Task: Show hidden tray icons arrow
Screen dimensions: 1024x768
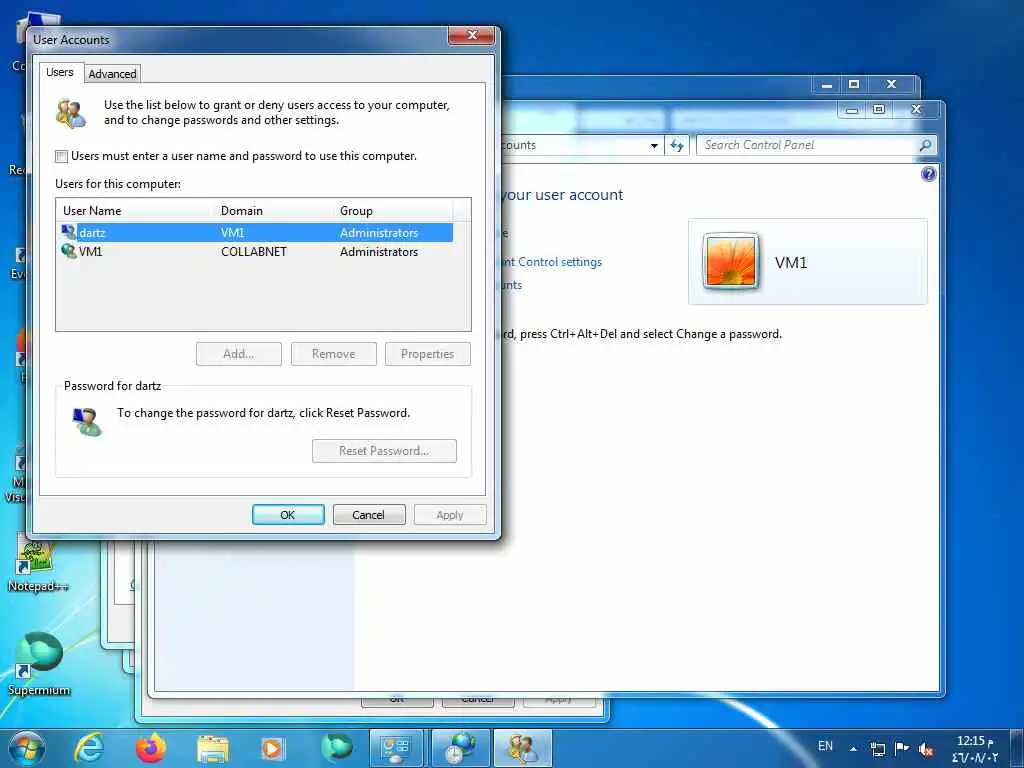Action: (x=853, y=748)
